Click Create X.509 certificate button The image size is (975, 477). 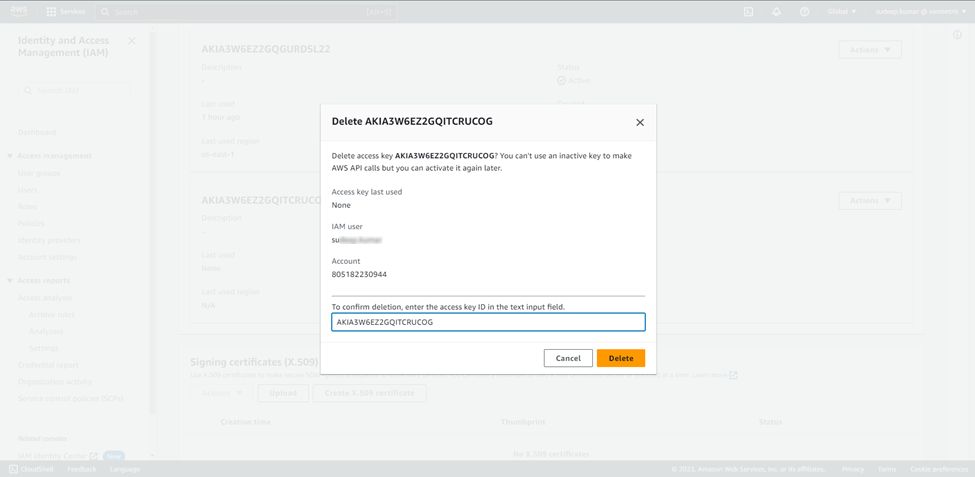(x=369, y=393)
